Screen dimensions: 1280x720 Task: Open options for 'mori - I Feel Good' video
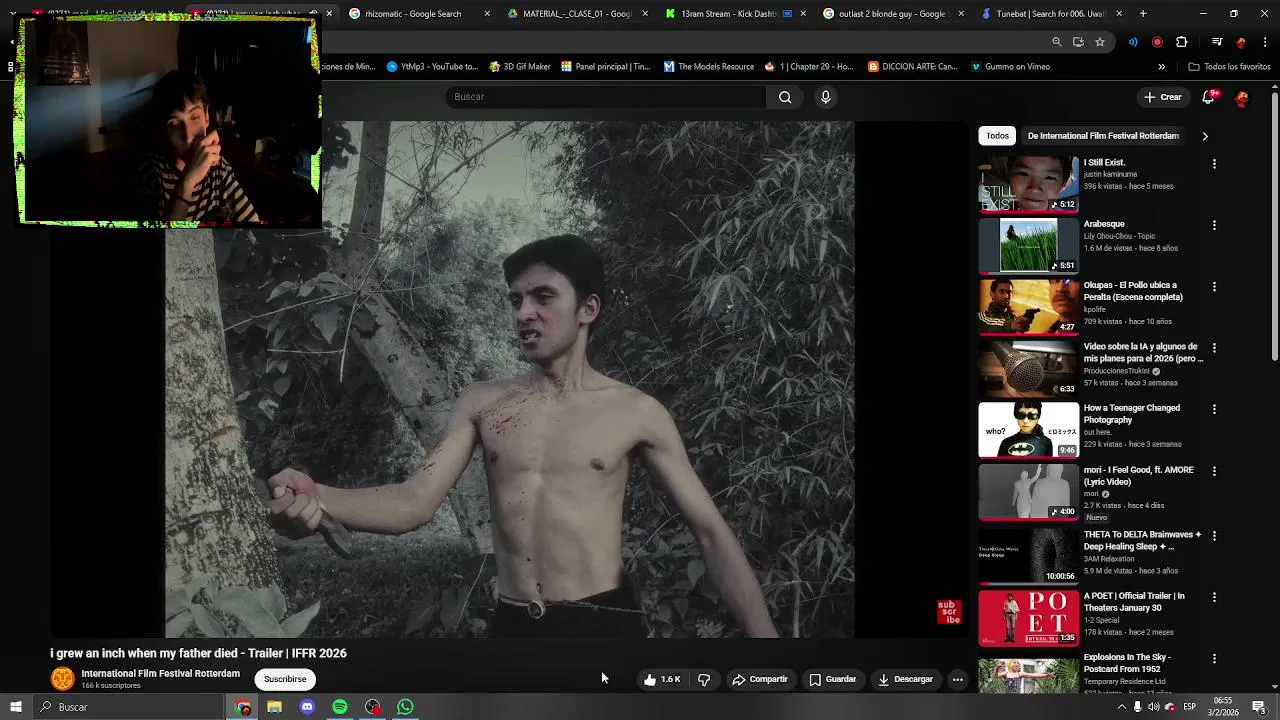(1214, 471)
